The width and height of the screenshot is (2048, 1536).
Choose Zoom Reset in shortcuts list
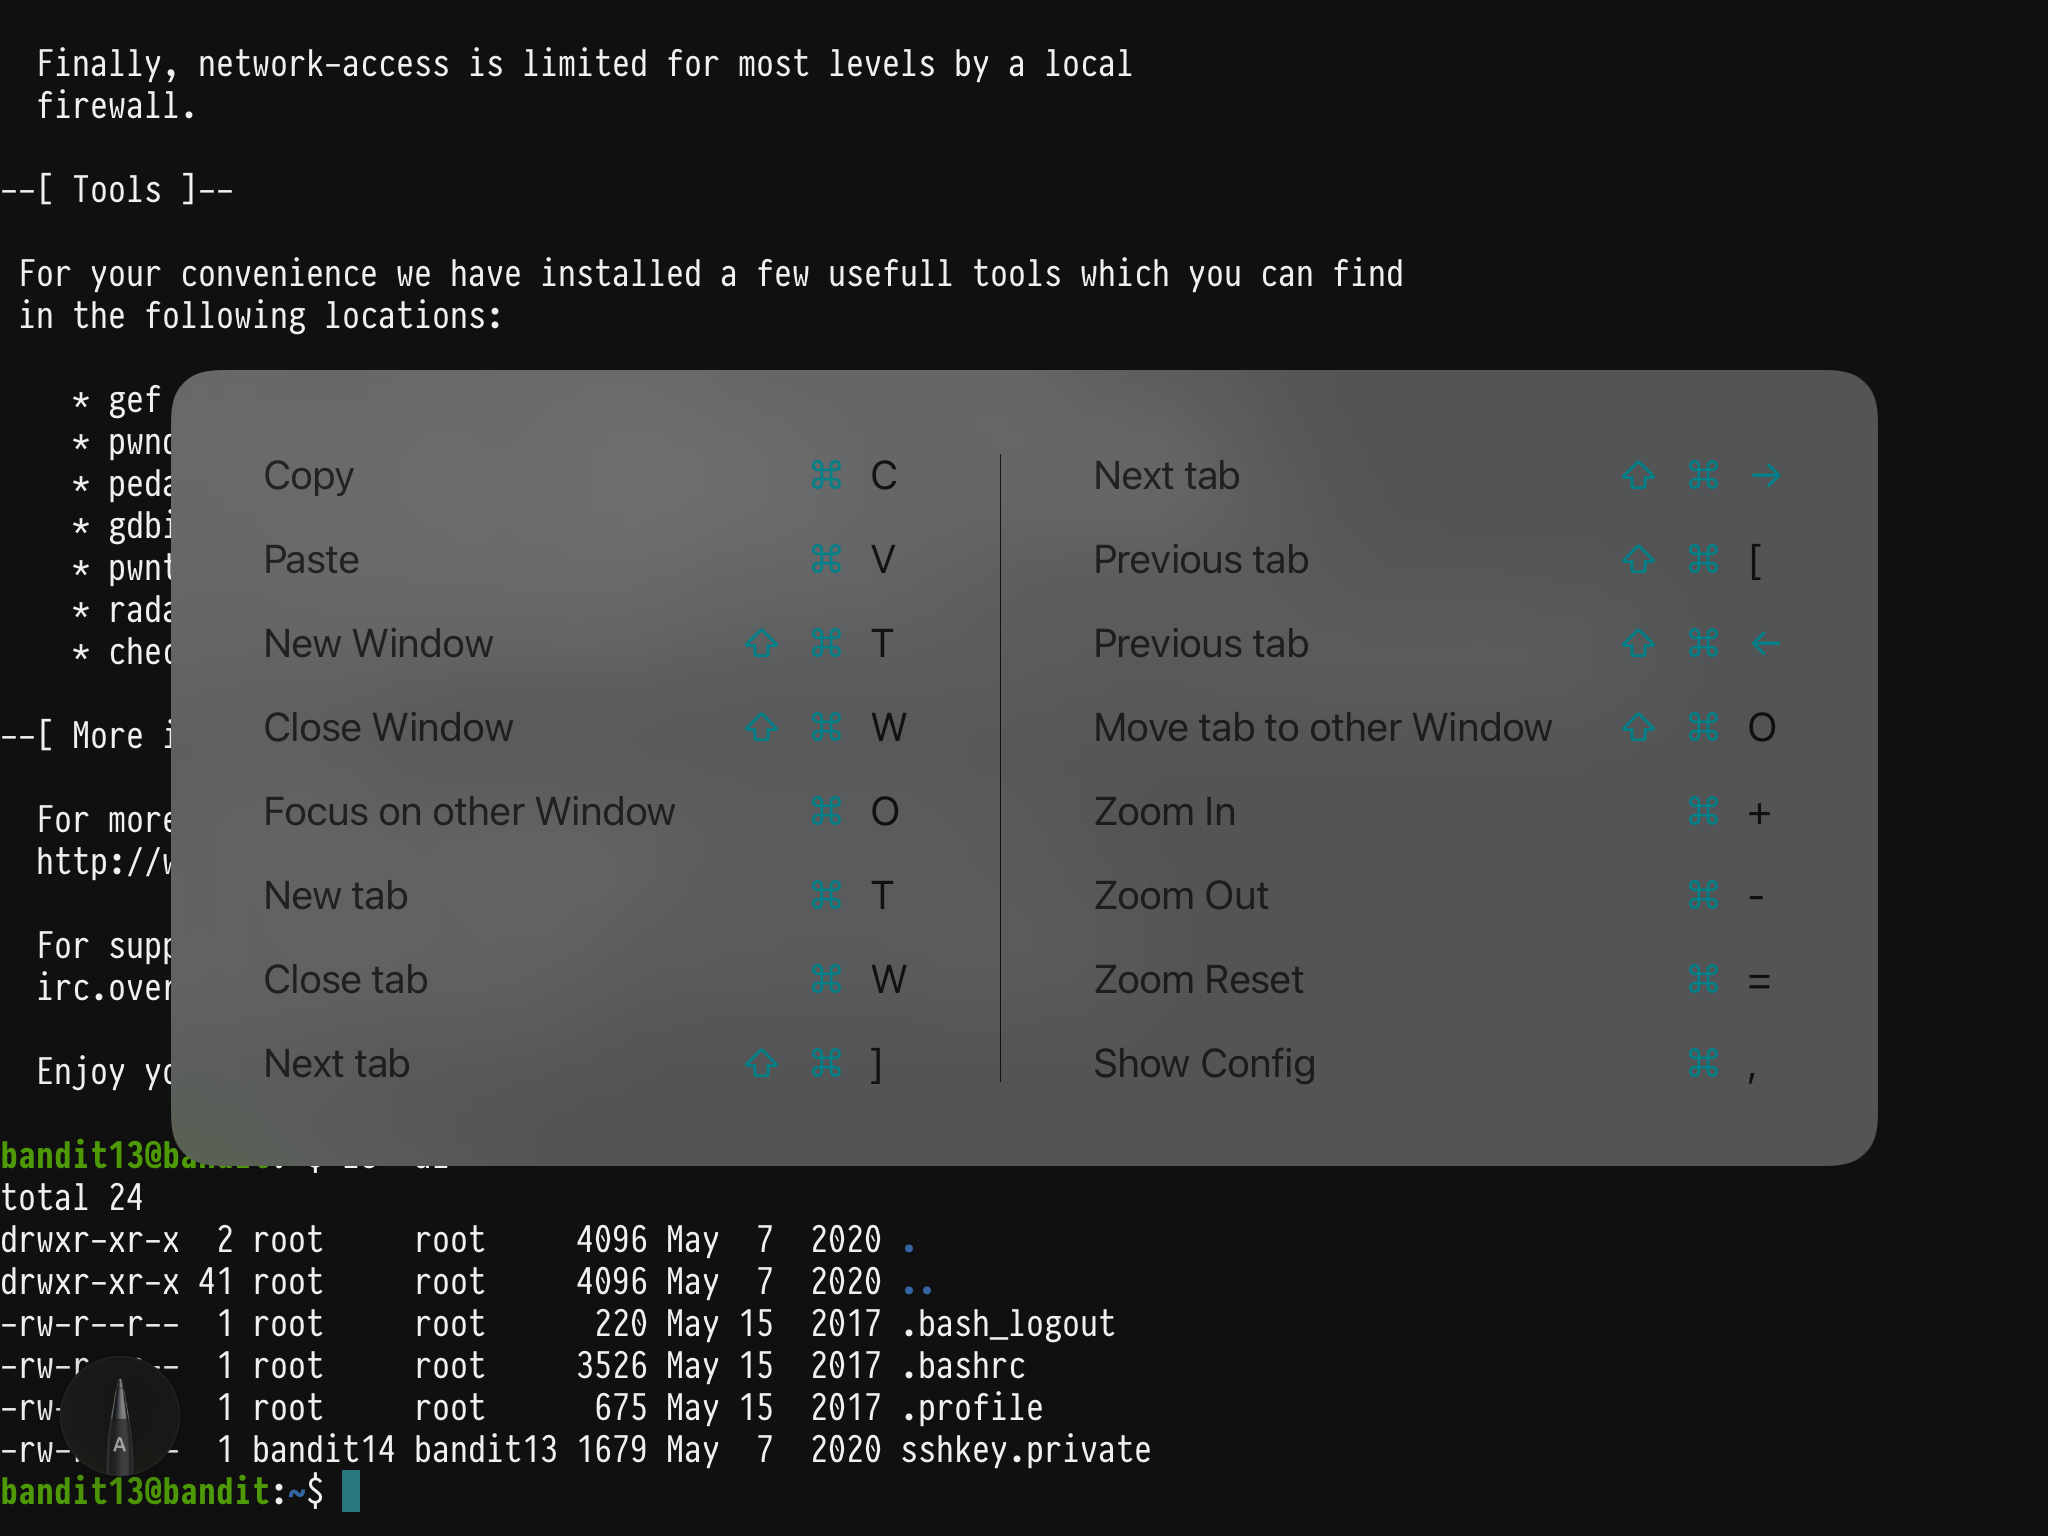(1198, 980)
